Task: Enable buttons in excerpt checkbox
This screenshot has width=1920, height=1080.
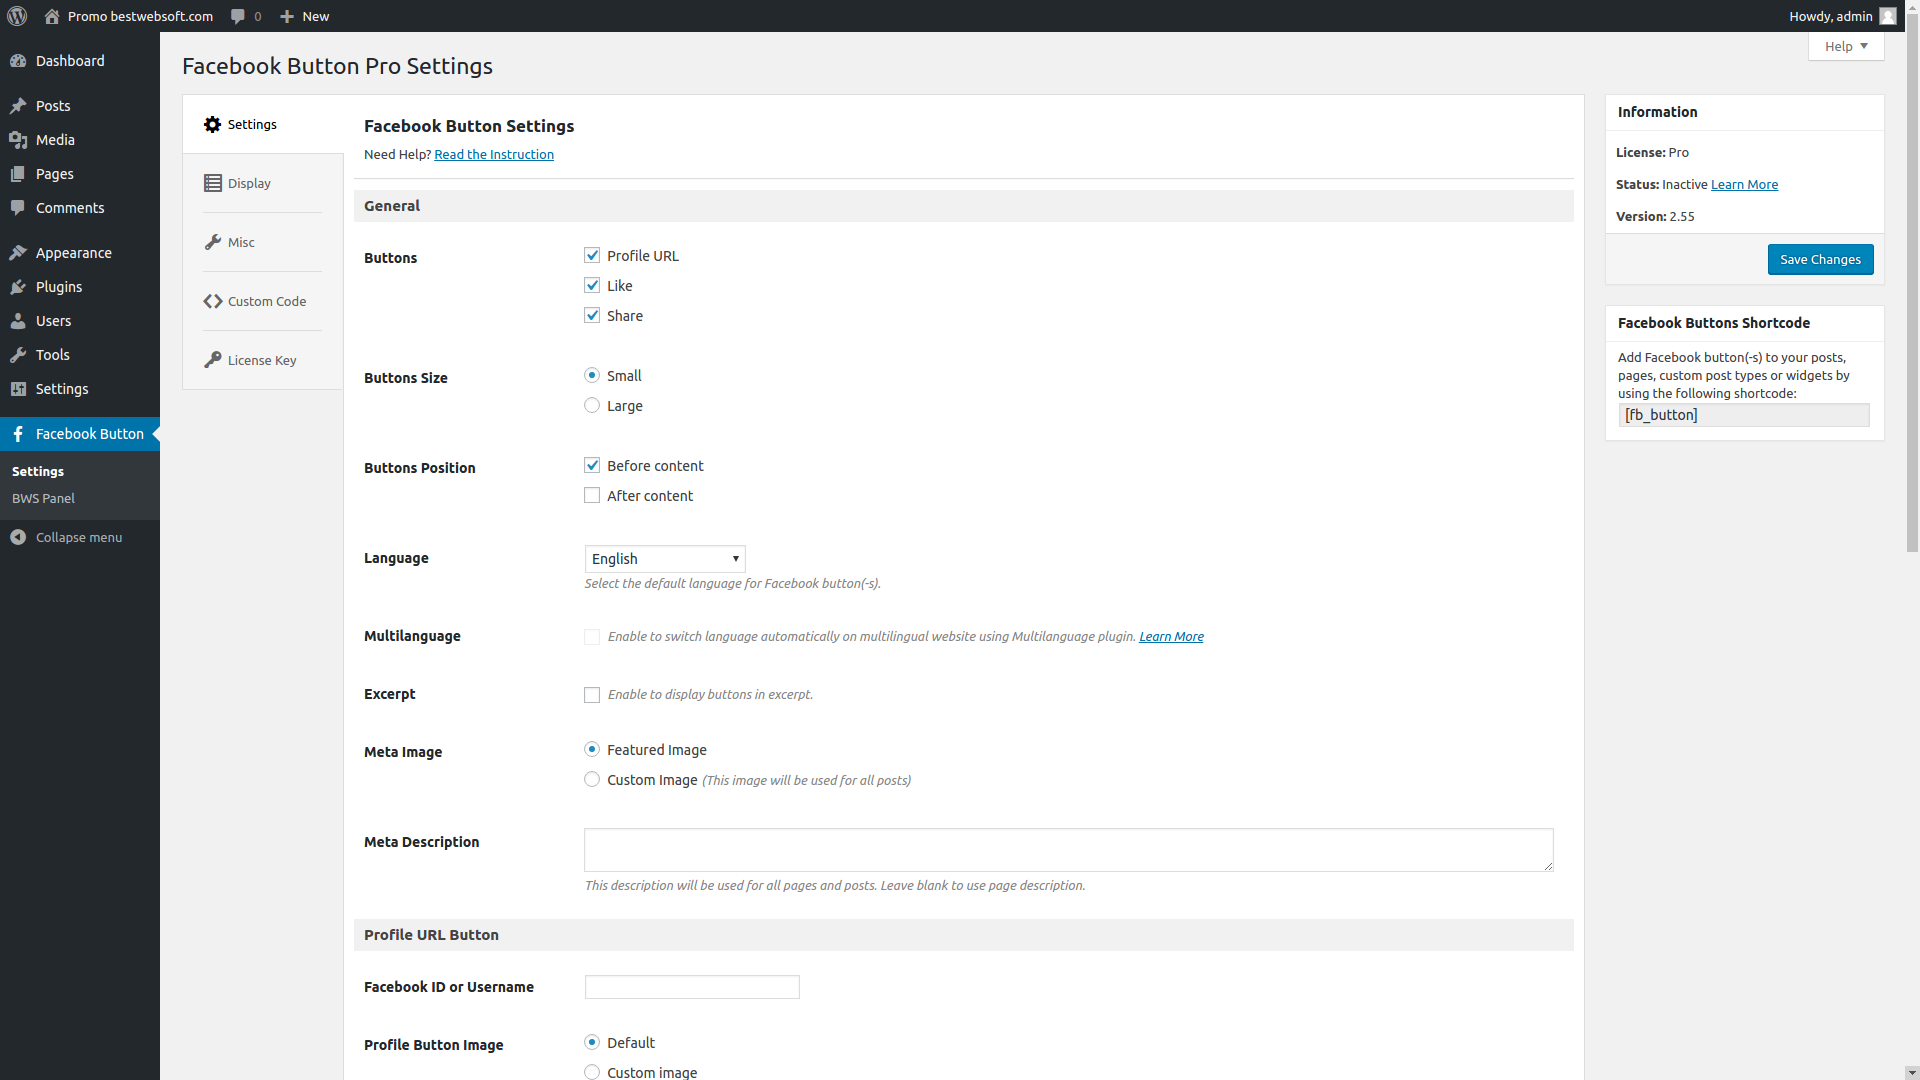Action: (592, 695)
